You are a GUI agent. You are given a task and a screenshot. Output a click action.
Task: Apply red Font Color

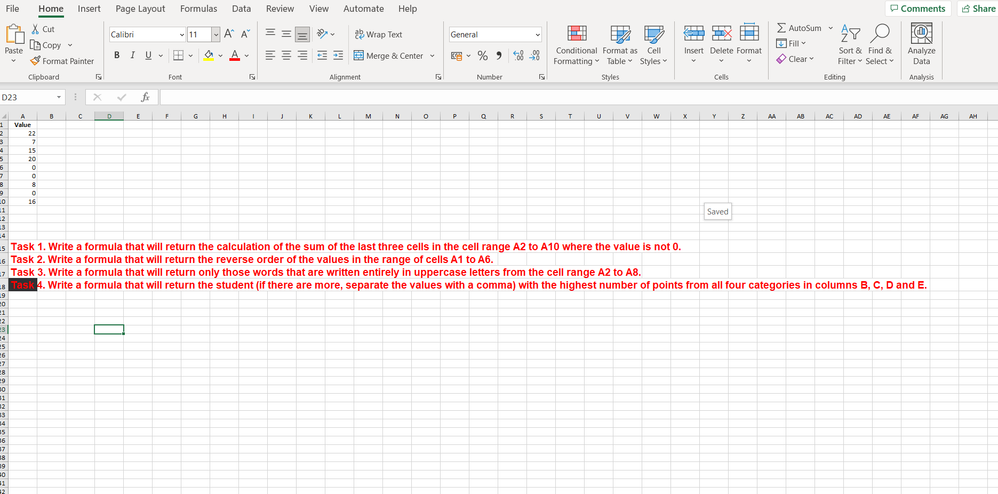(x=234, y=56)
